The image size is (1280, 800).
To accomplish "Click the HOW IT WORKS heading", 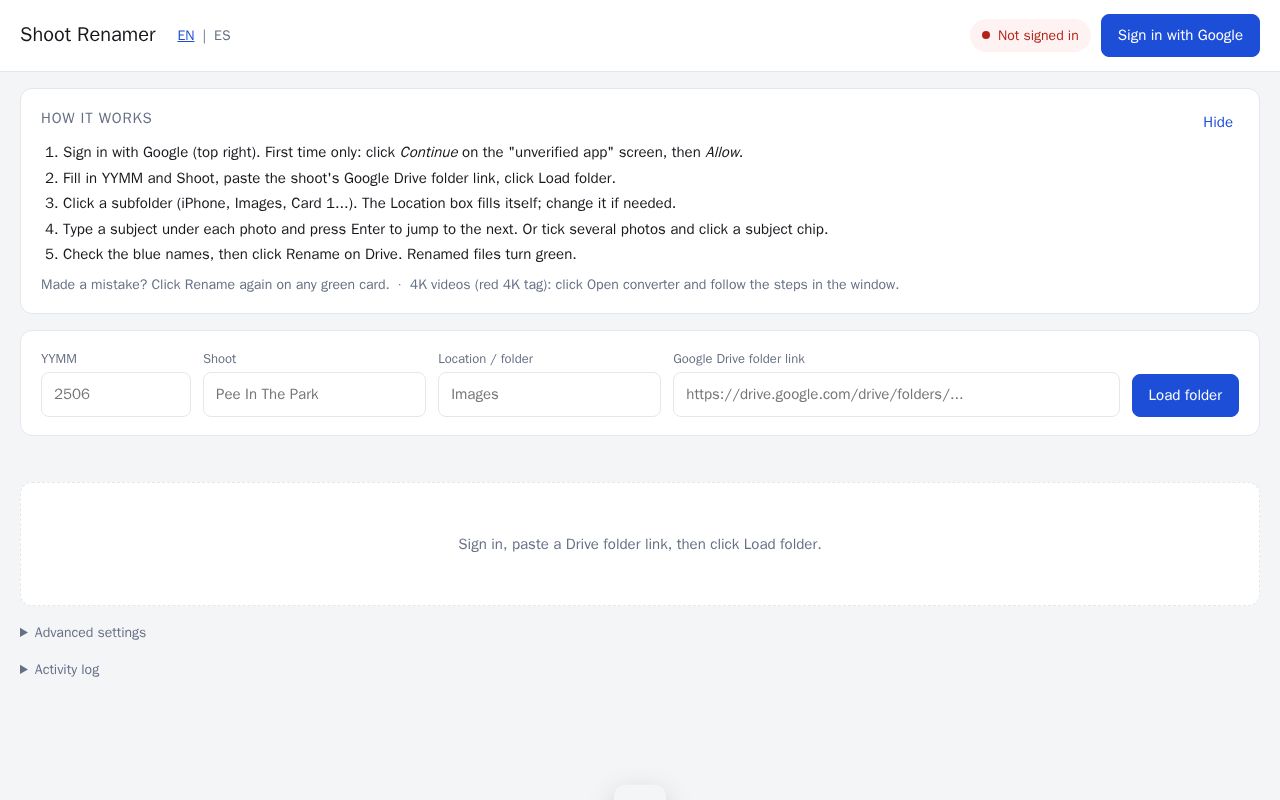I will click(97, 118).
